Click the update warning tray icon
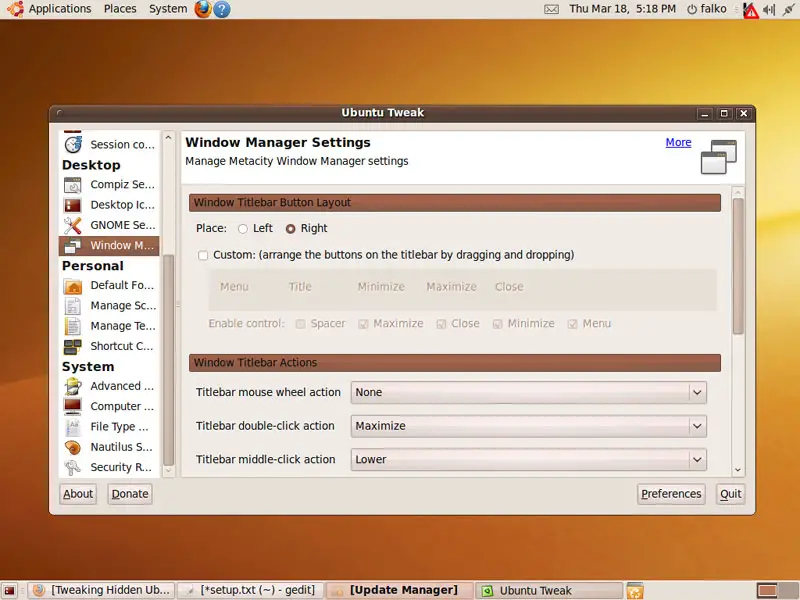 (x=751, y=10)
